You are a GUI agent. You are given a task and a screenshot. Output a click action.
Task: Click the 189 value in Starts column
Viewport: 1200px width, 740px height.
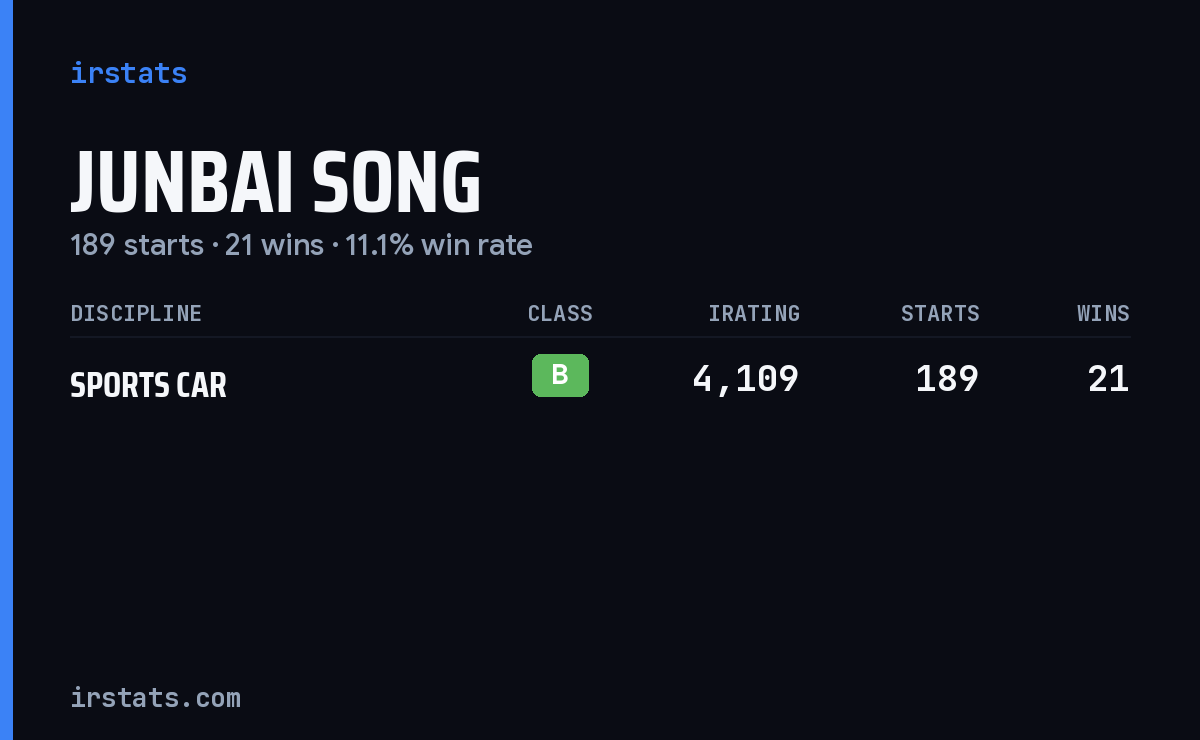[947, 379]
